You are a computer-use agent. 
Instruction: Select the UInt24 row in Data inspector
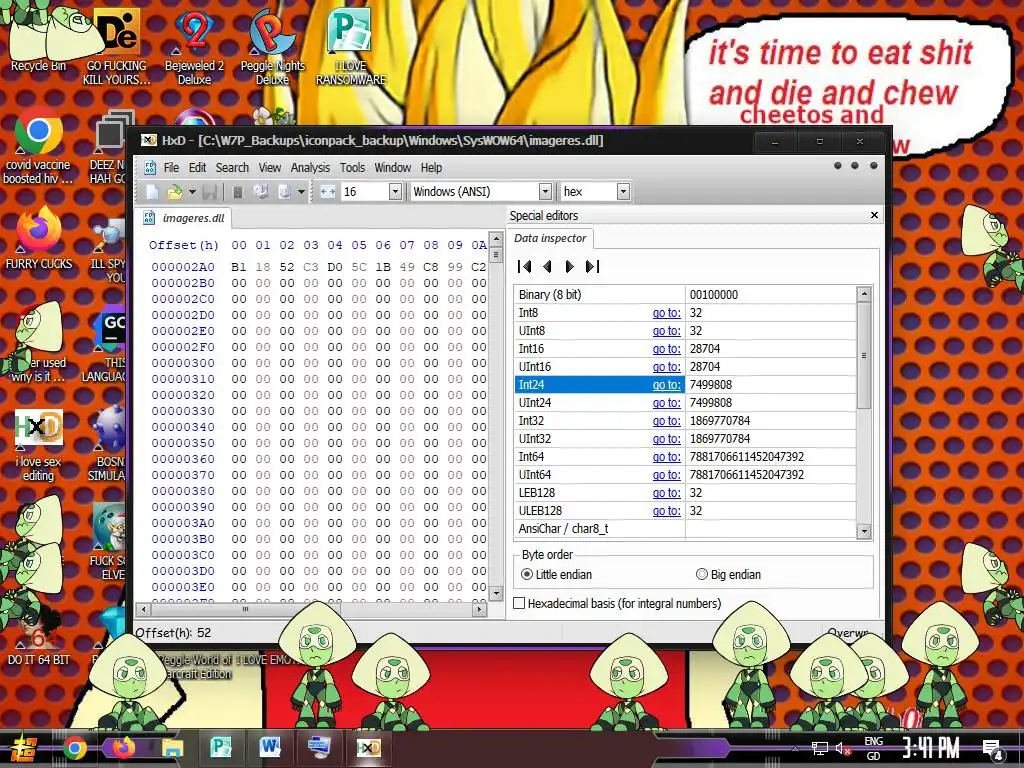[x=686, y=403]
